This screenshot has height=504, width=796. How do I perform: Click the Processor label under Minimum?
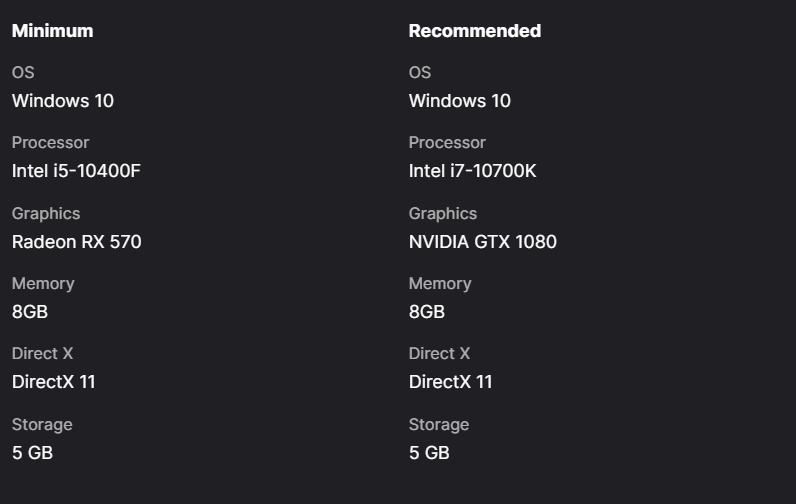pyautogui.click(x=50, y=143)
